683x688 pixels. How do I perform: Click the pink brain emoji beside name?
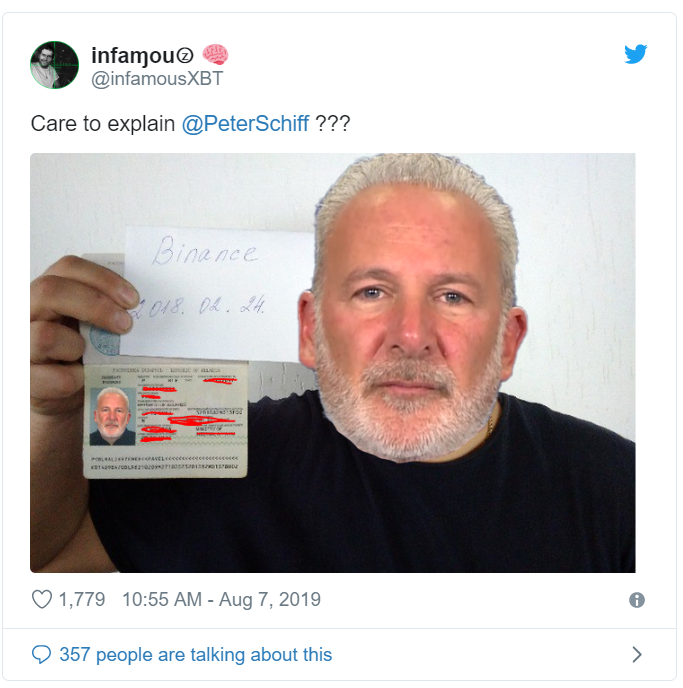pyautogui.click(x=215, y=54)
